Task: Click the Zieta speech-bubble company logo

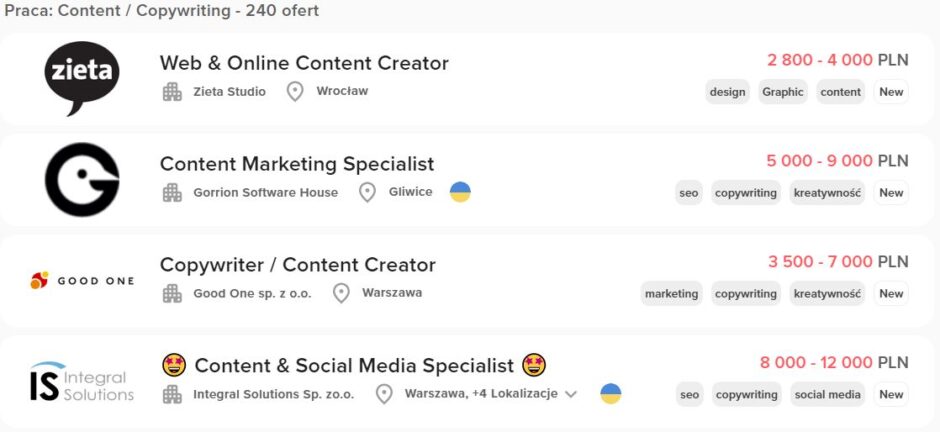Action: click(x=82, y=78)
